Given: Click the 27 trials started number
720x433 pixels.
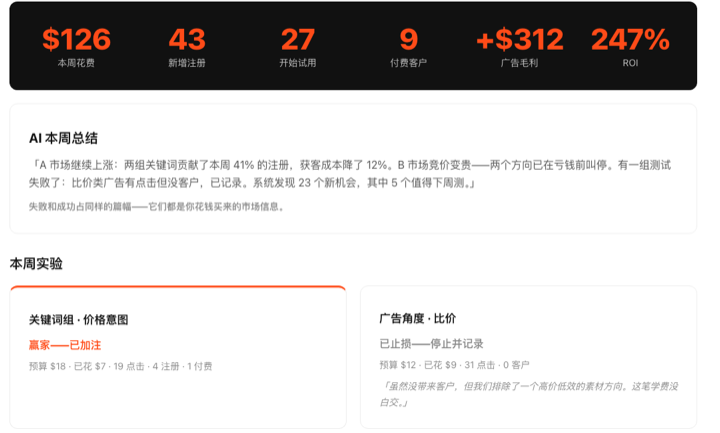Looking at the screenshot, I should point(298,39).
